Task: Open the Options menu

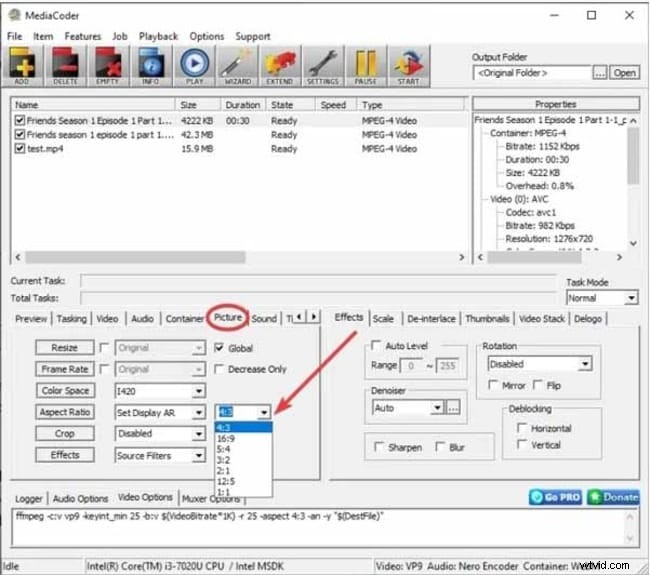Action: [206, 36]
